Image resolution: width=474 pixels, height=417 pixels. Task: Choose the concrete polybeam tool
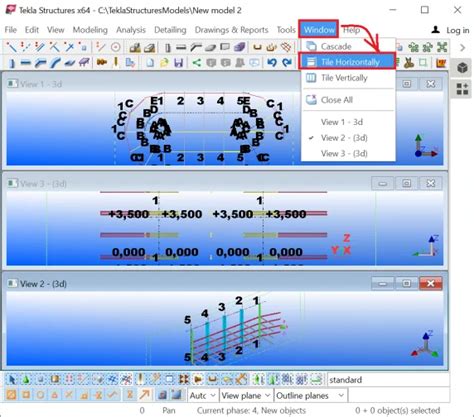tap(196, 47)
